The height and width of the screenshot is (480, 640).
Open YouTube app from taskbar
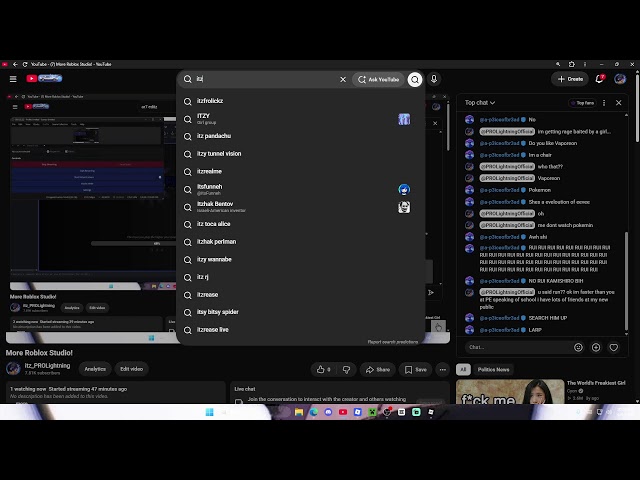[x=343, y=412]
